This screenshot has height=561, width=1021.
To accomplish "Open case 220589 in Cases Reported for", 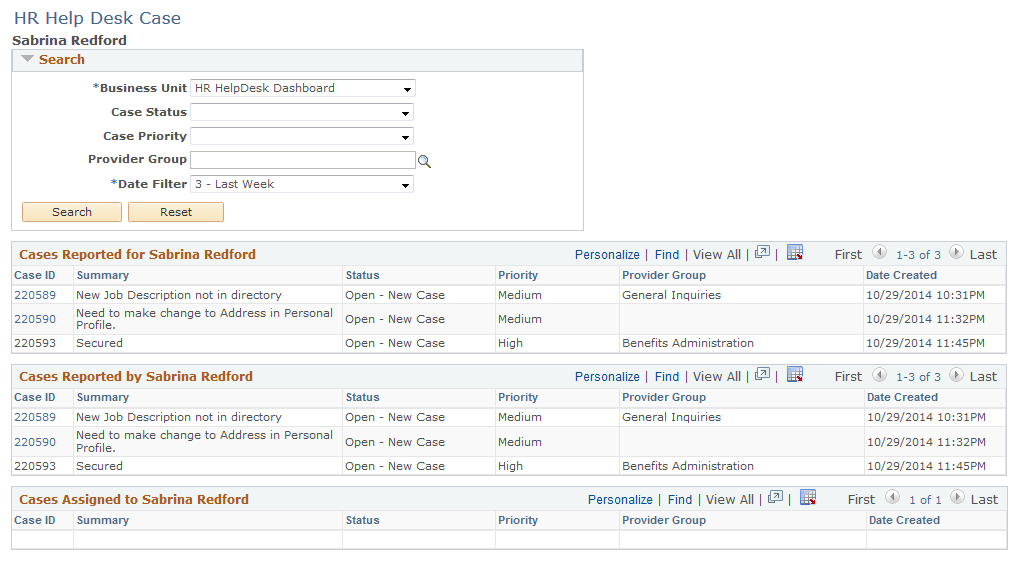I will [35, 295].
